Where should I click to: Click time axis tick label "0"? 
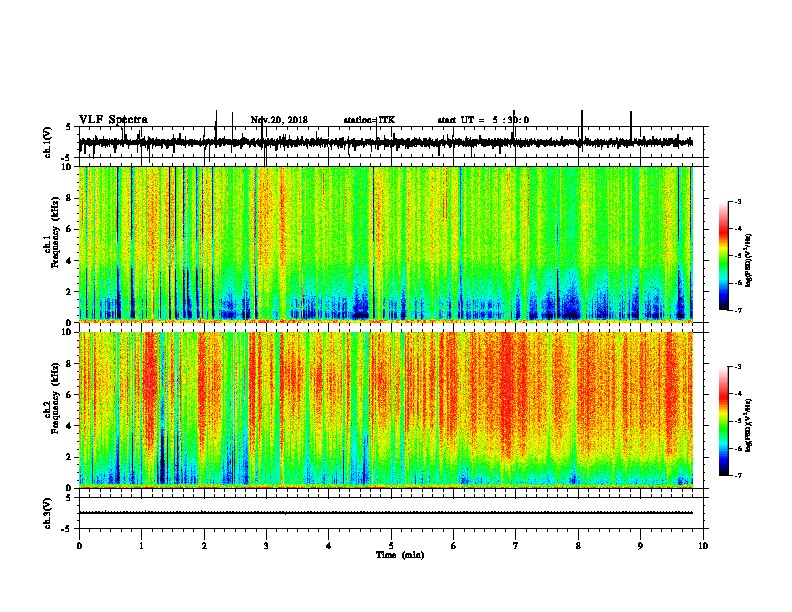79,546
